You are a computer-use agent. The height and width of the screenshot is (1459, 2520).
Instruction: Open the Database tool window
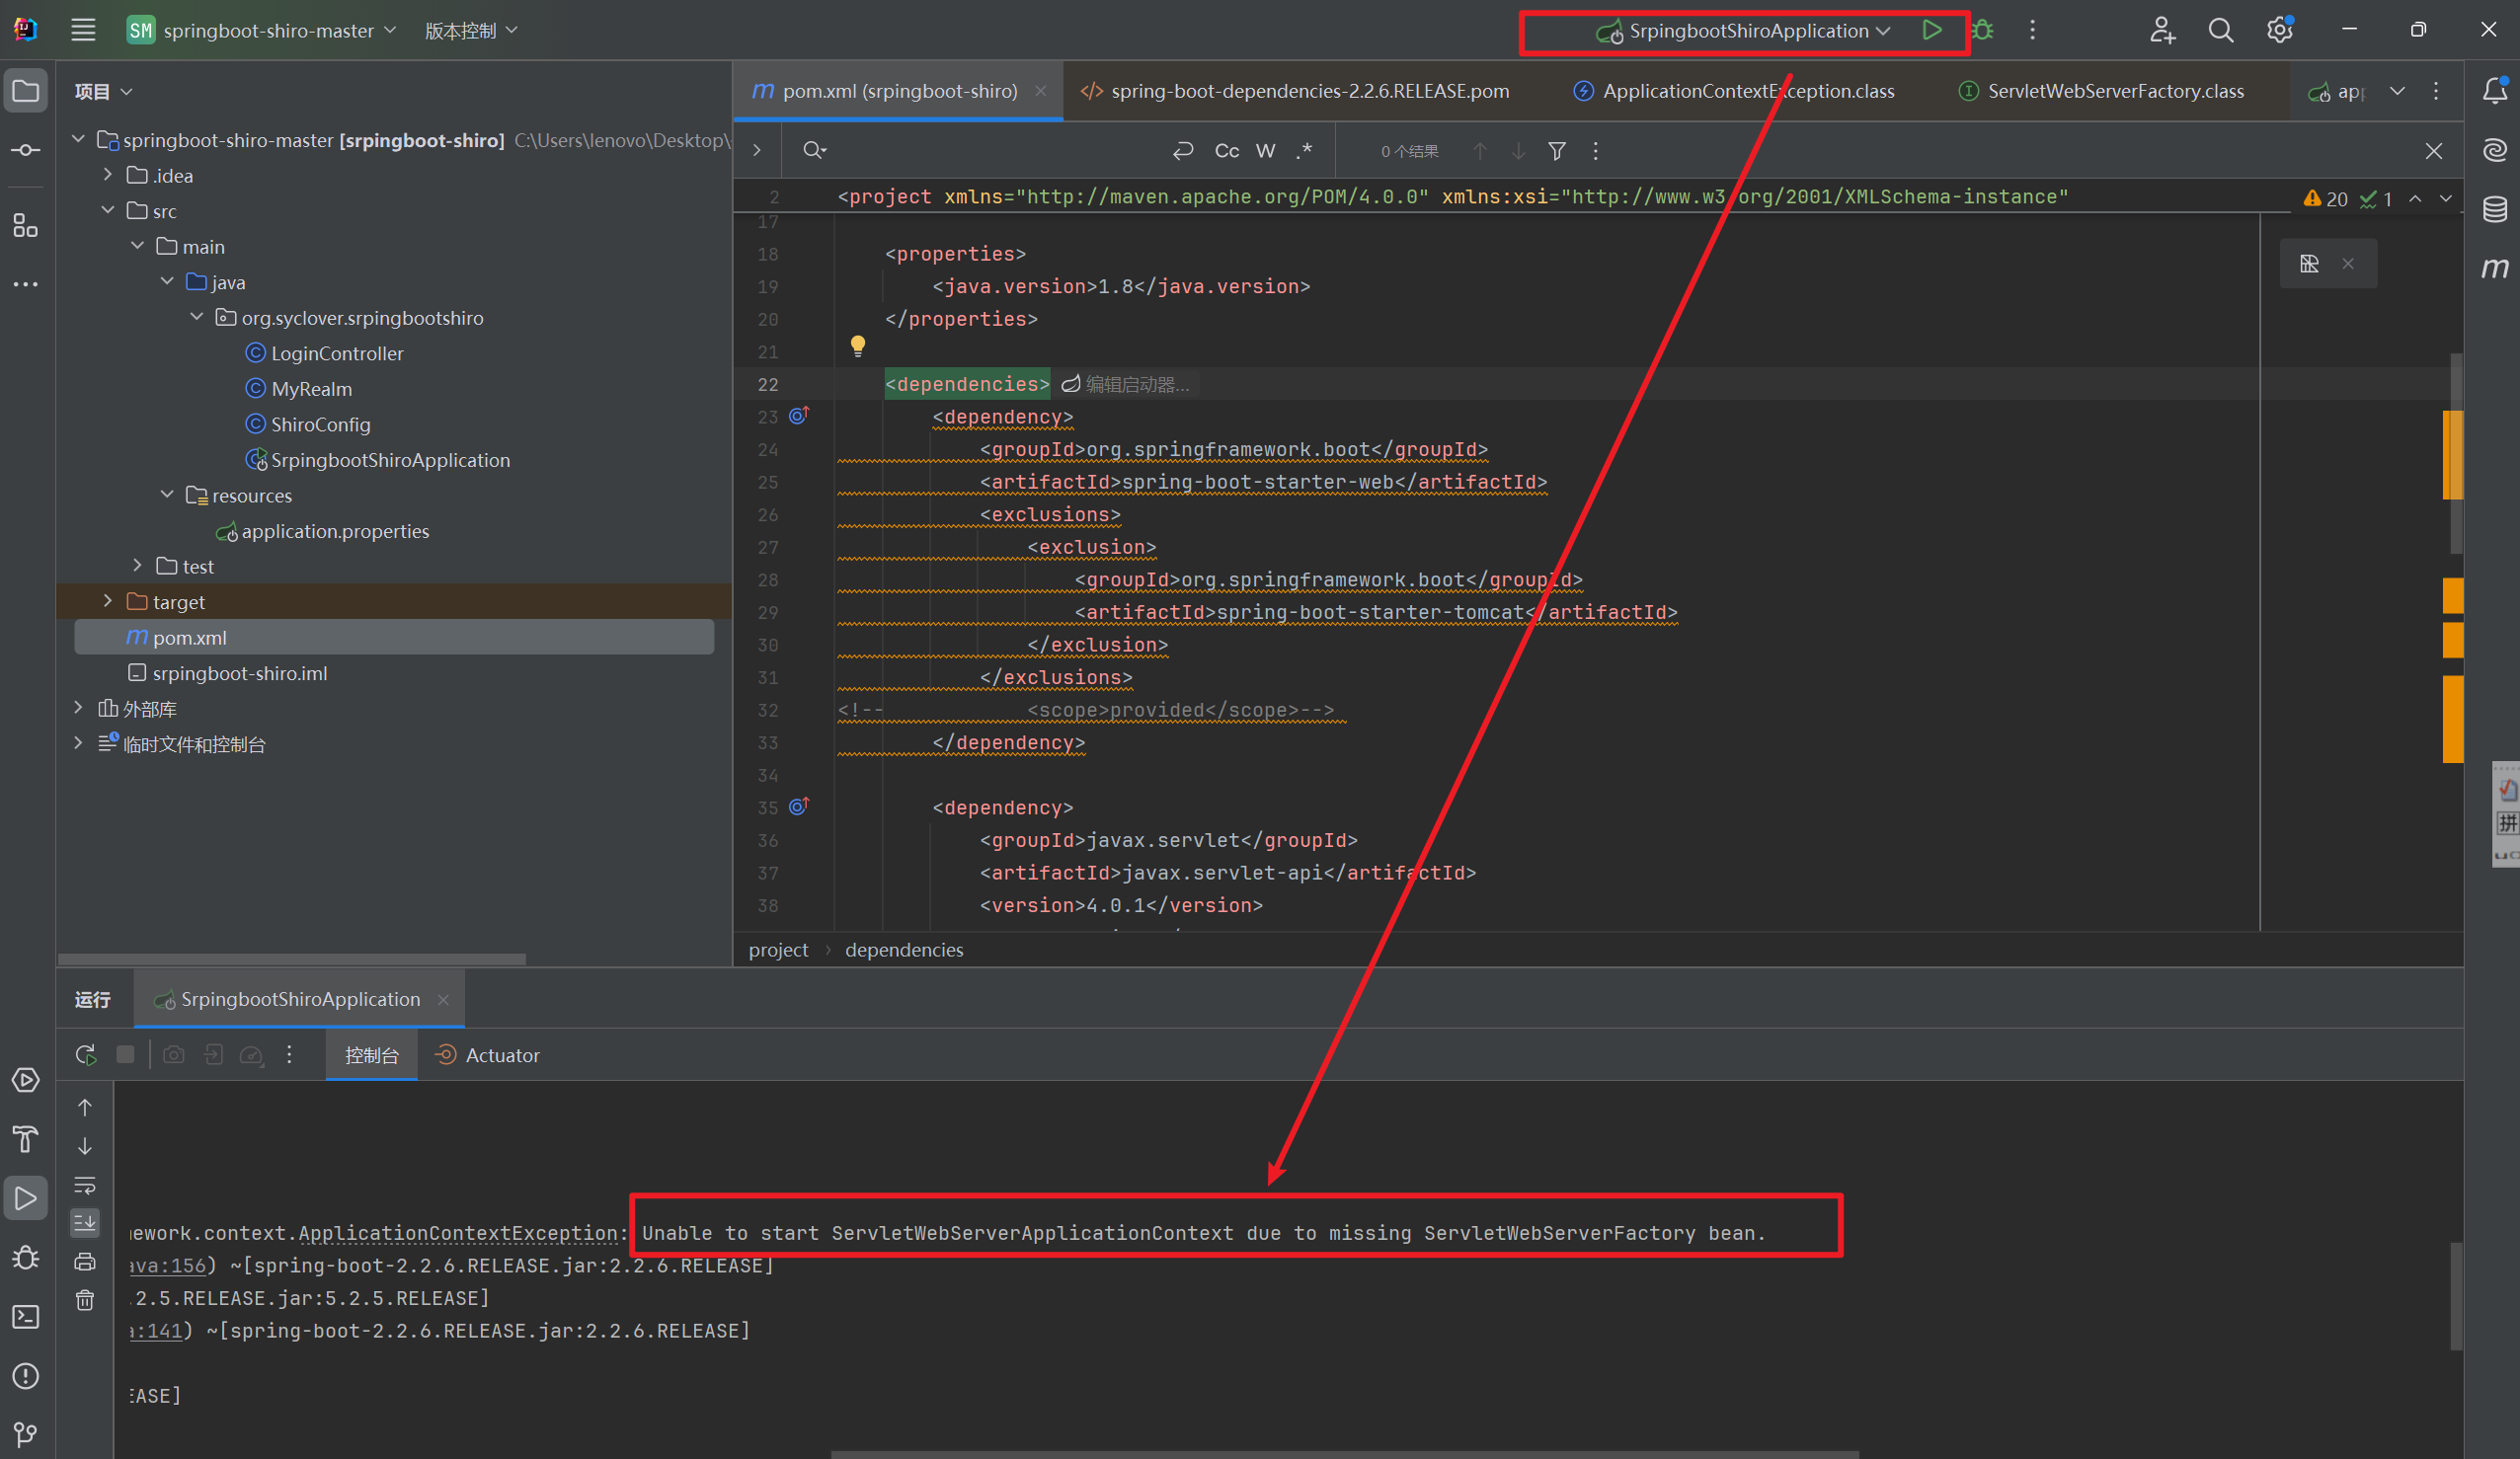point(2494,209)
